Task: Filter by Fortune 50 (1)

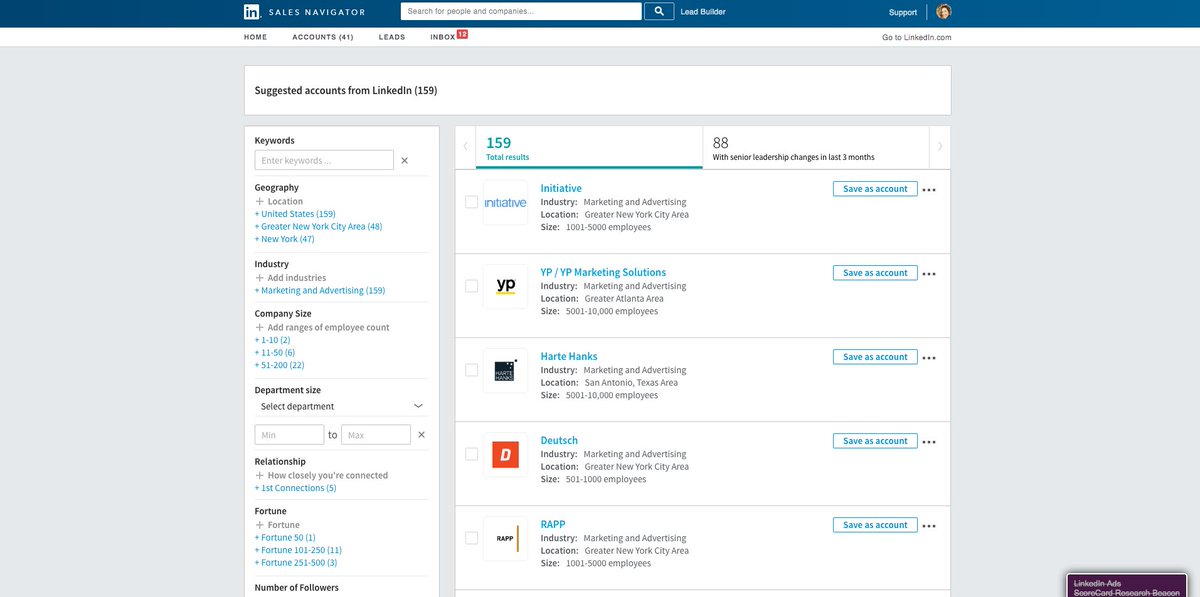Action: 285,537
